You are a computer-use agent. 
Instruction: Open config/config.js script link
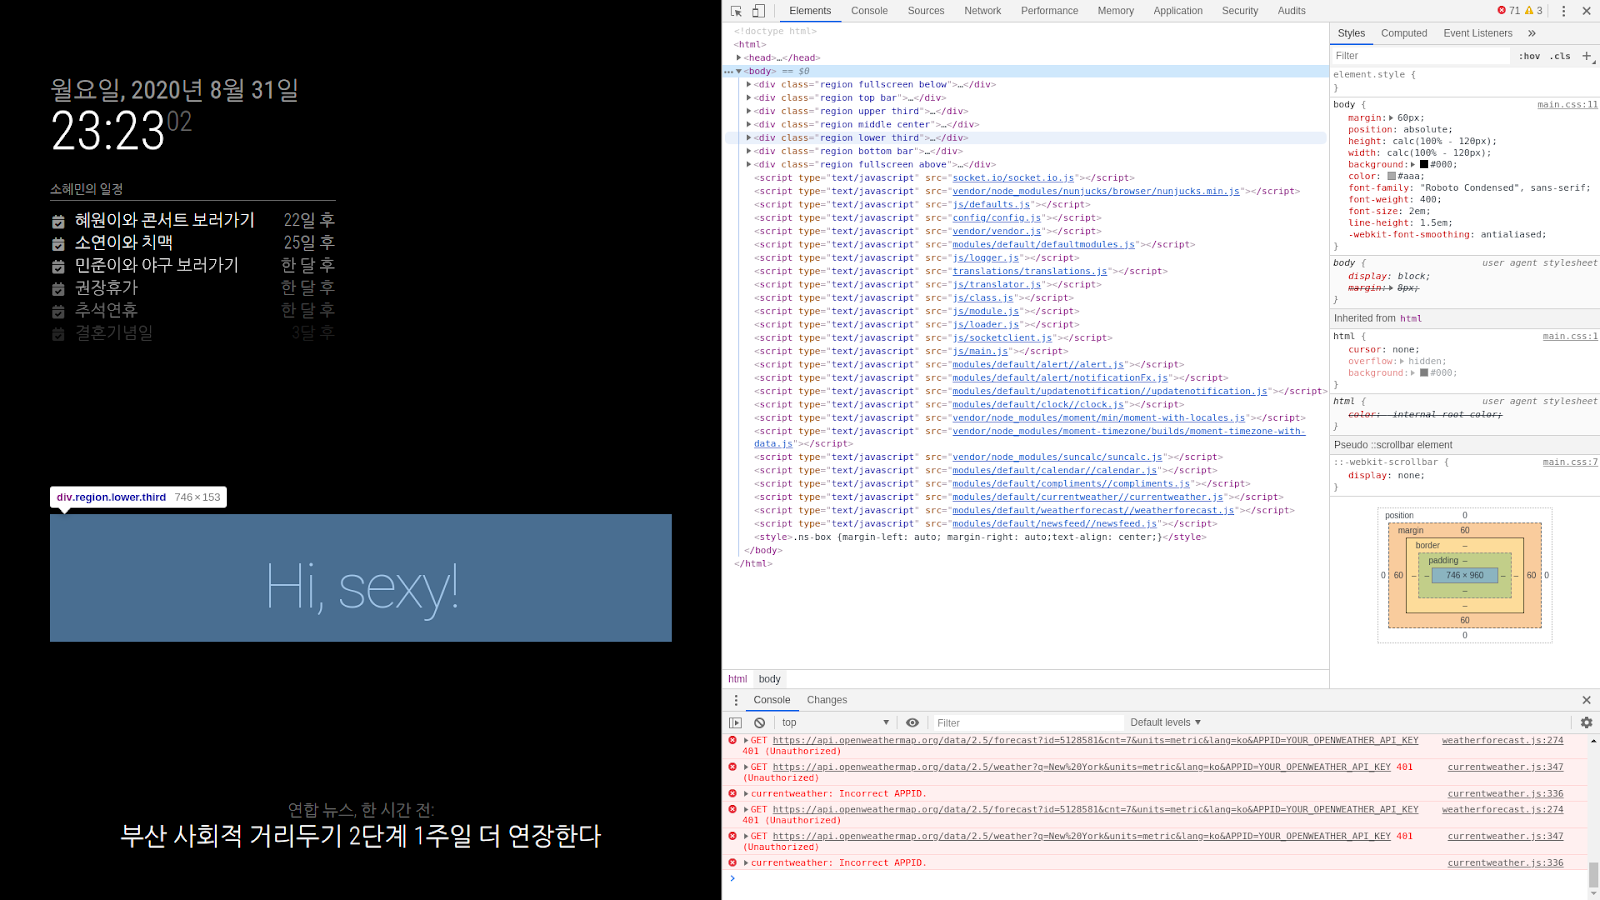point(997,218)
